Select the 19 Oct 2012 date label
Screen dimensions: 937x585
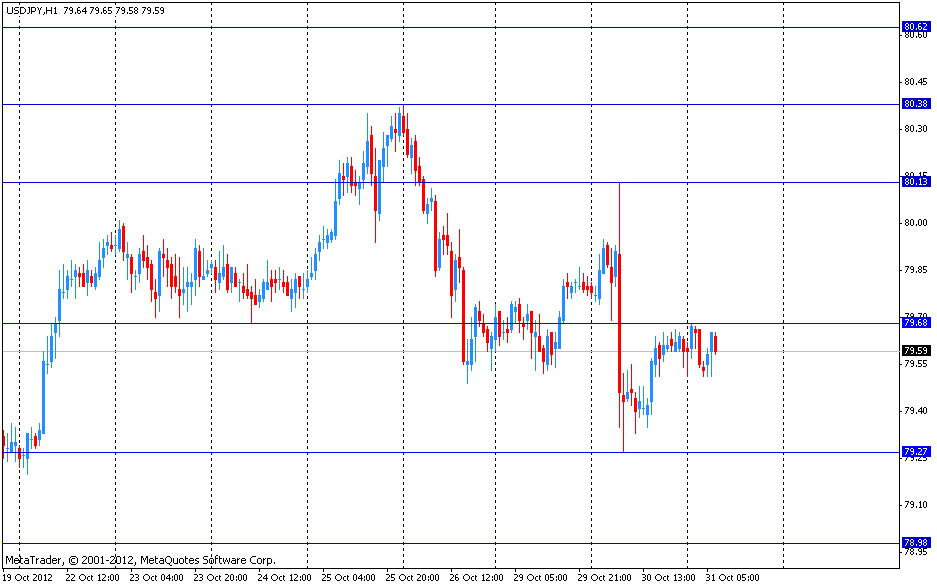pos(28,577)
